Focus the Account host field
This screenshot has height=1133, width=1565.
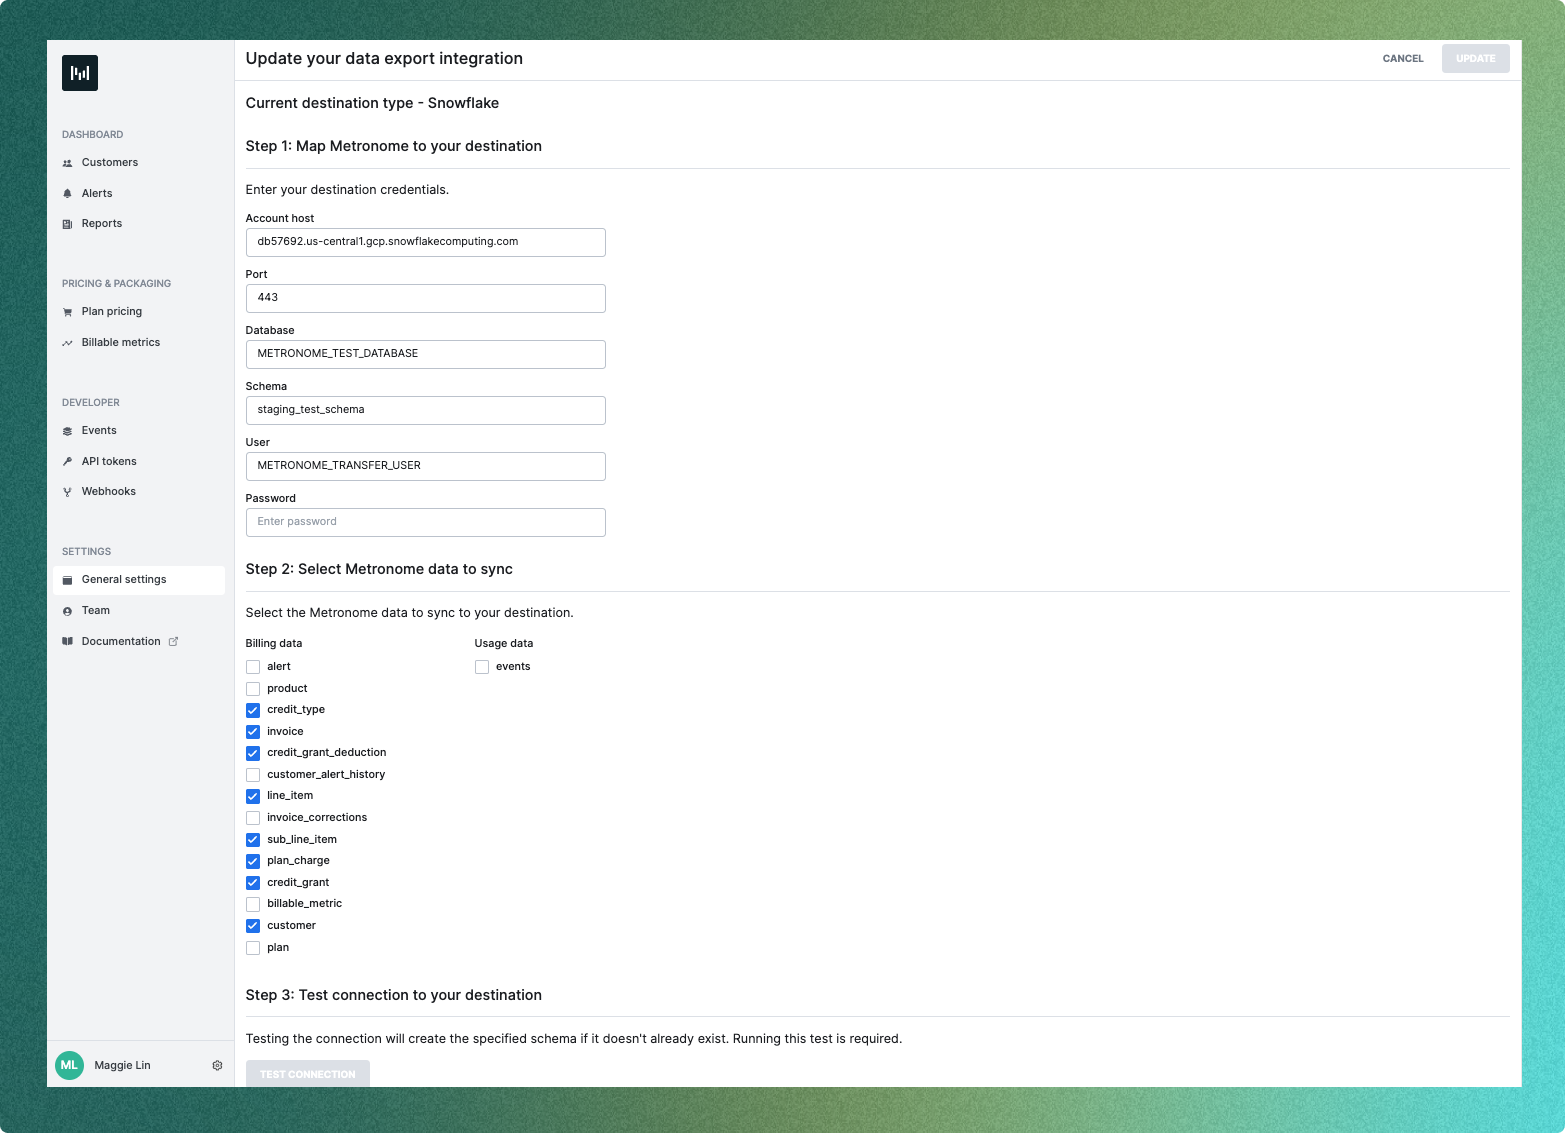[x=426, y=242]
